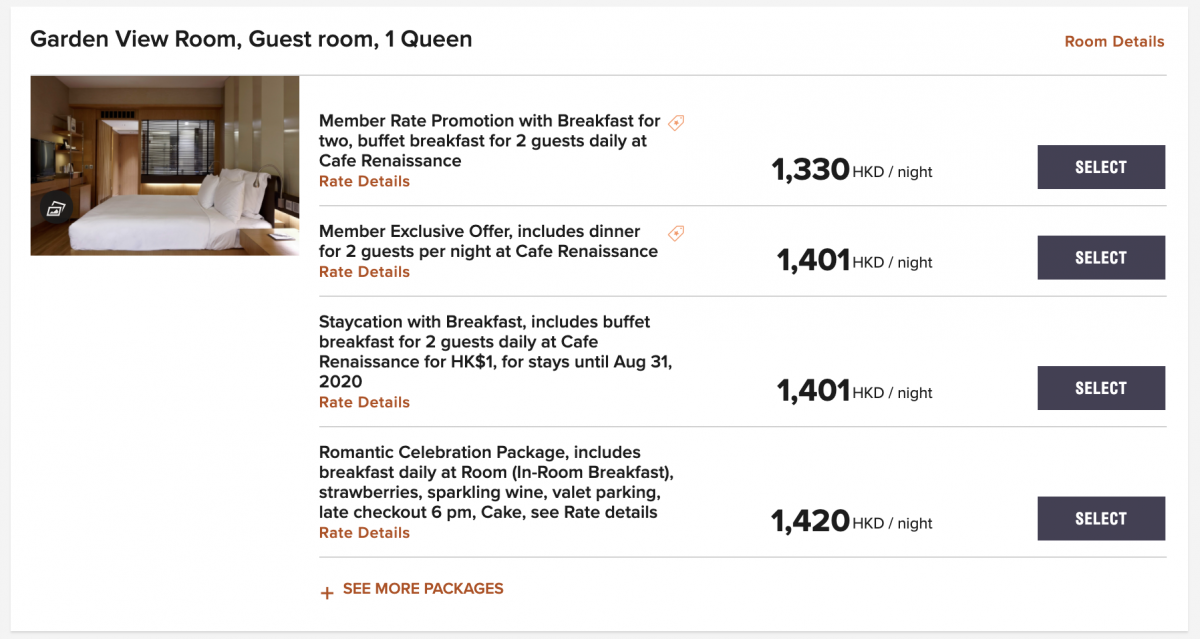This screenshot has height=639, width=1200.
Task: Select the Member Exclusive Offer dinner rate
Action: pos(1101,258)
